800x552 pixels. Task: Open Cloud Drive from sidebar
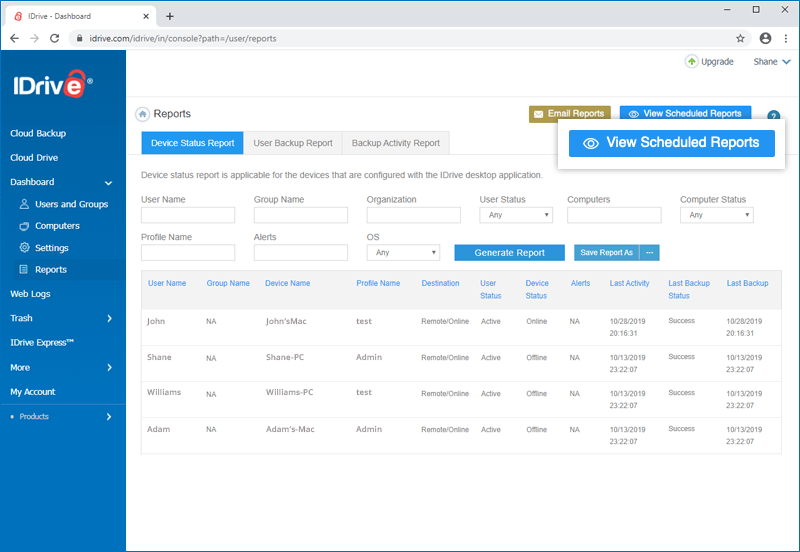coord(34,158)
